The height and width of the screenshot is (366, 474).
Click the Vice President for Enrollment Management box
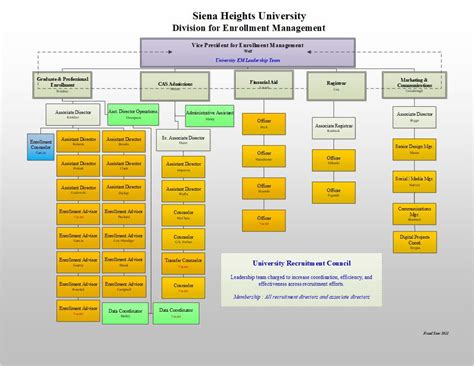click(248, 53)
